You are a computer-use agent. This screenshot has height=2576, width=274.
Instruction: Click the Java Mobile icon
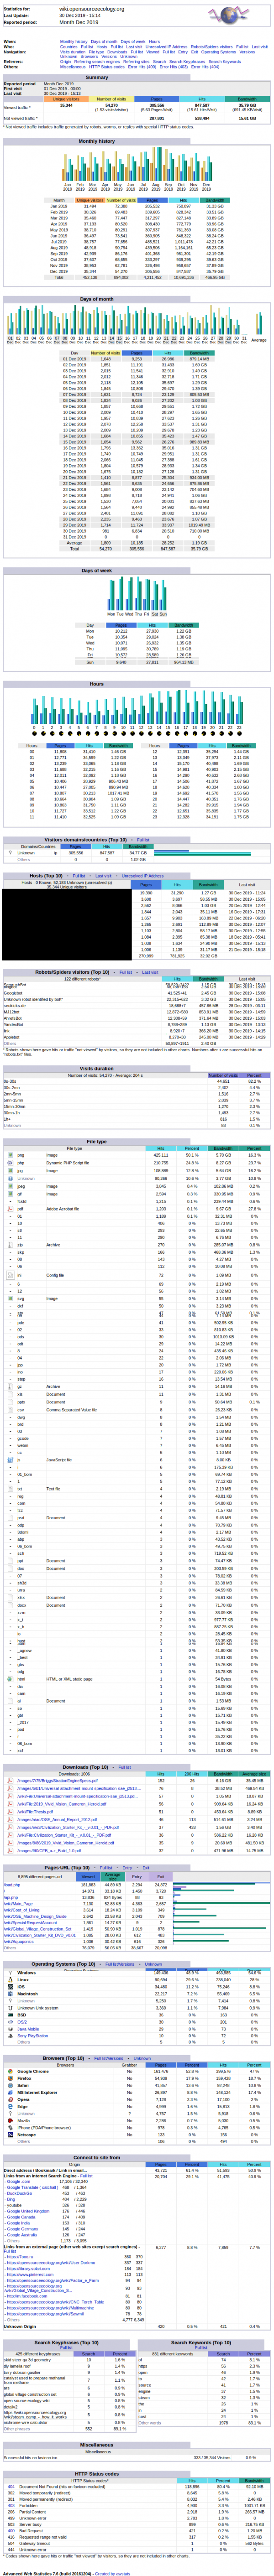click(x=10, y=2029)
